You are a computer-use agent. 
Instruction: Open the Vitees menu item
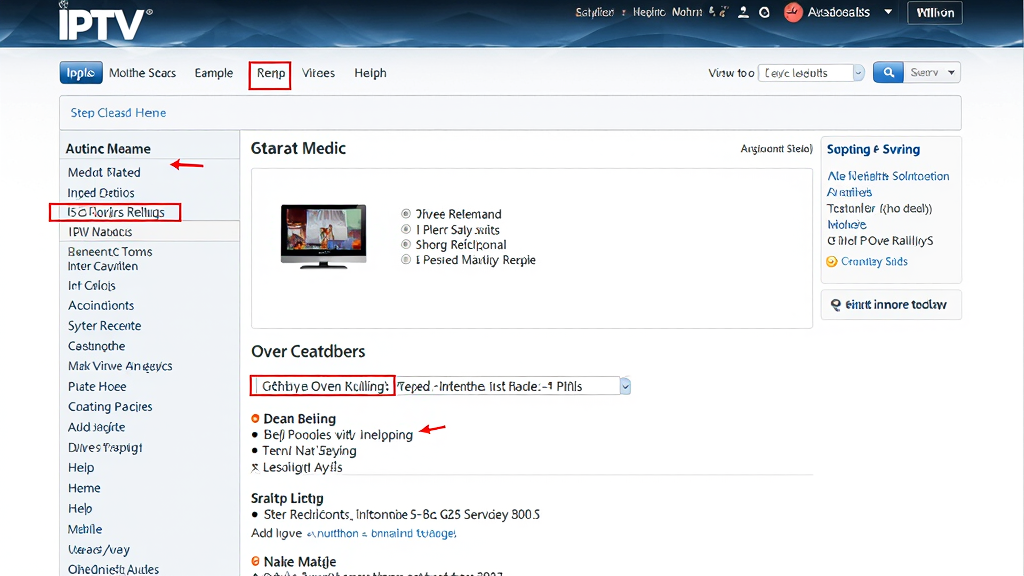point(318,73)
